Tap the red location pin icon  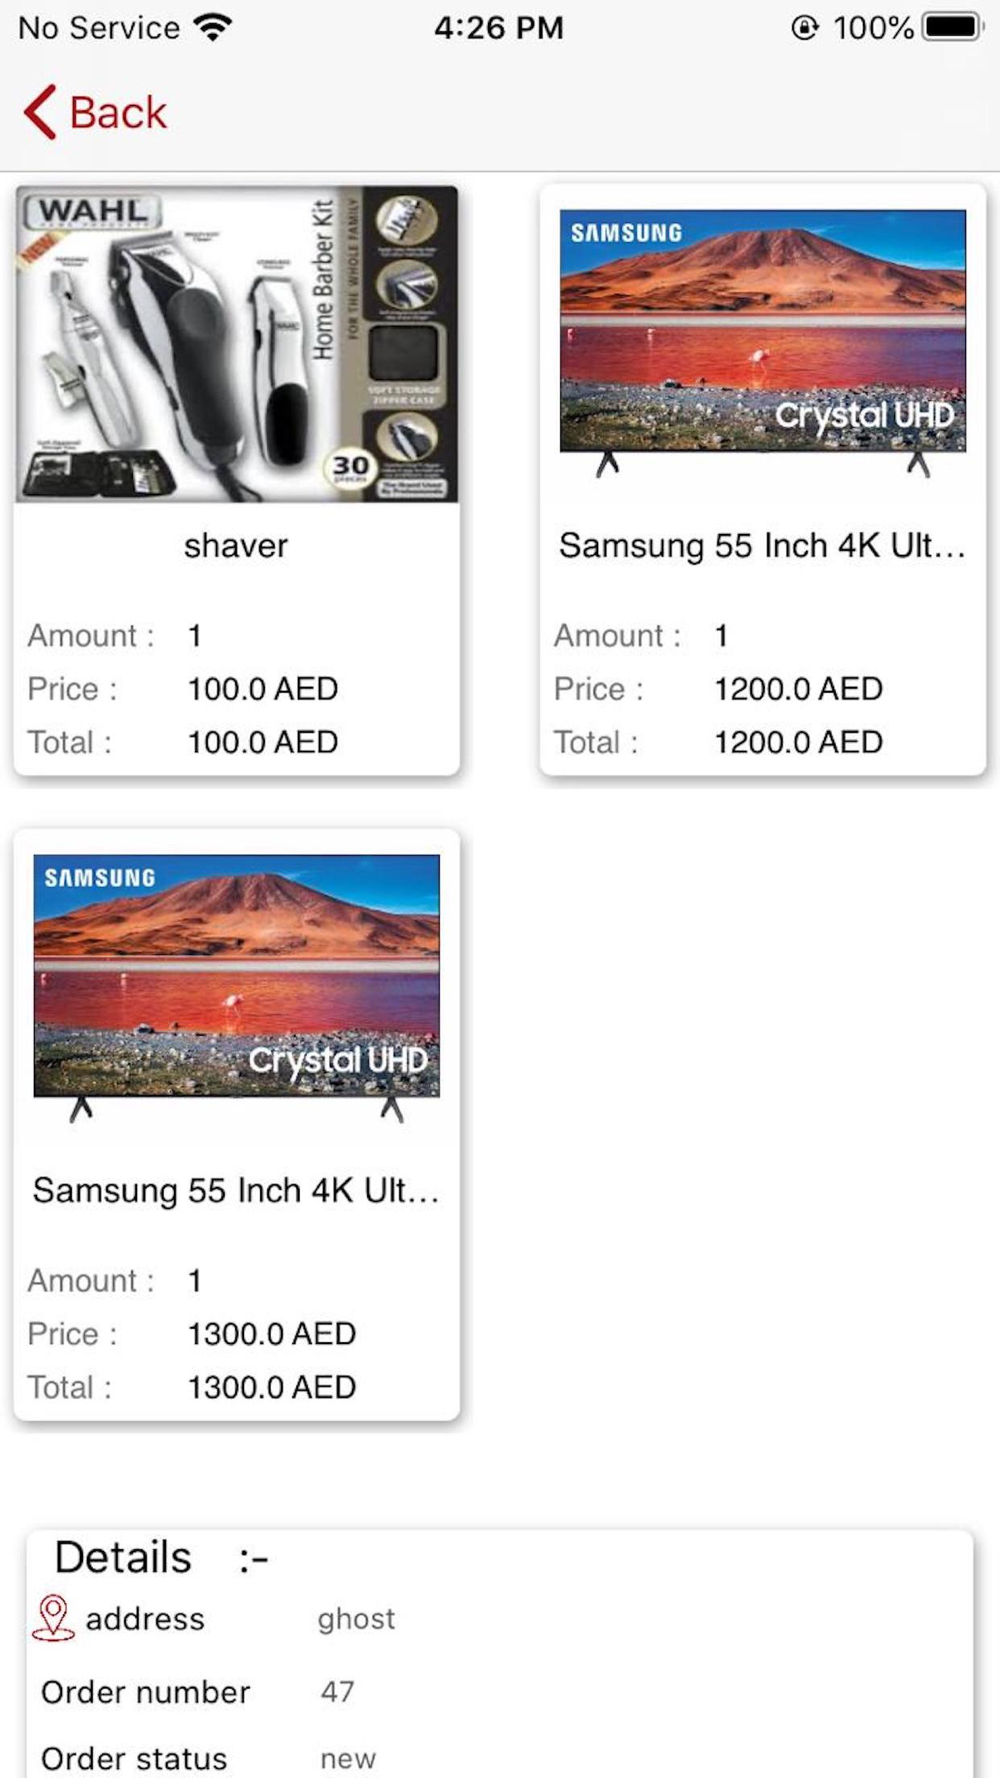[53, 1618]
